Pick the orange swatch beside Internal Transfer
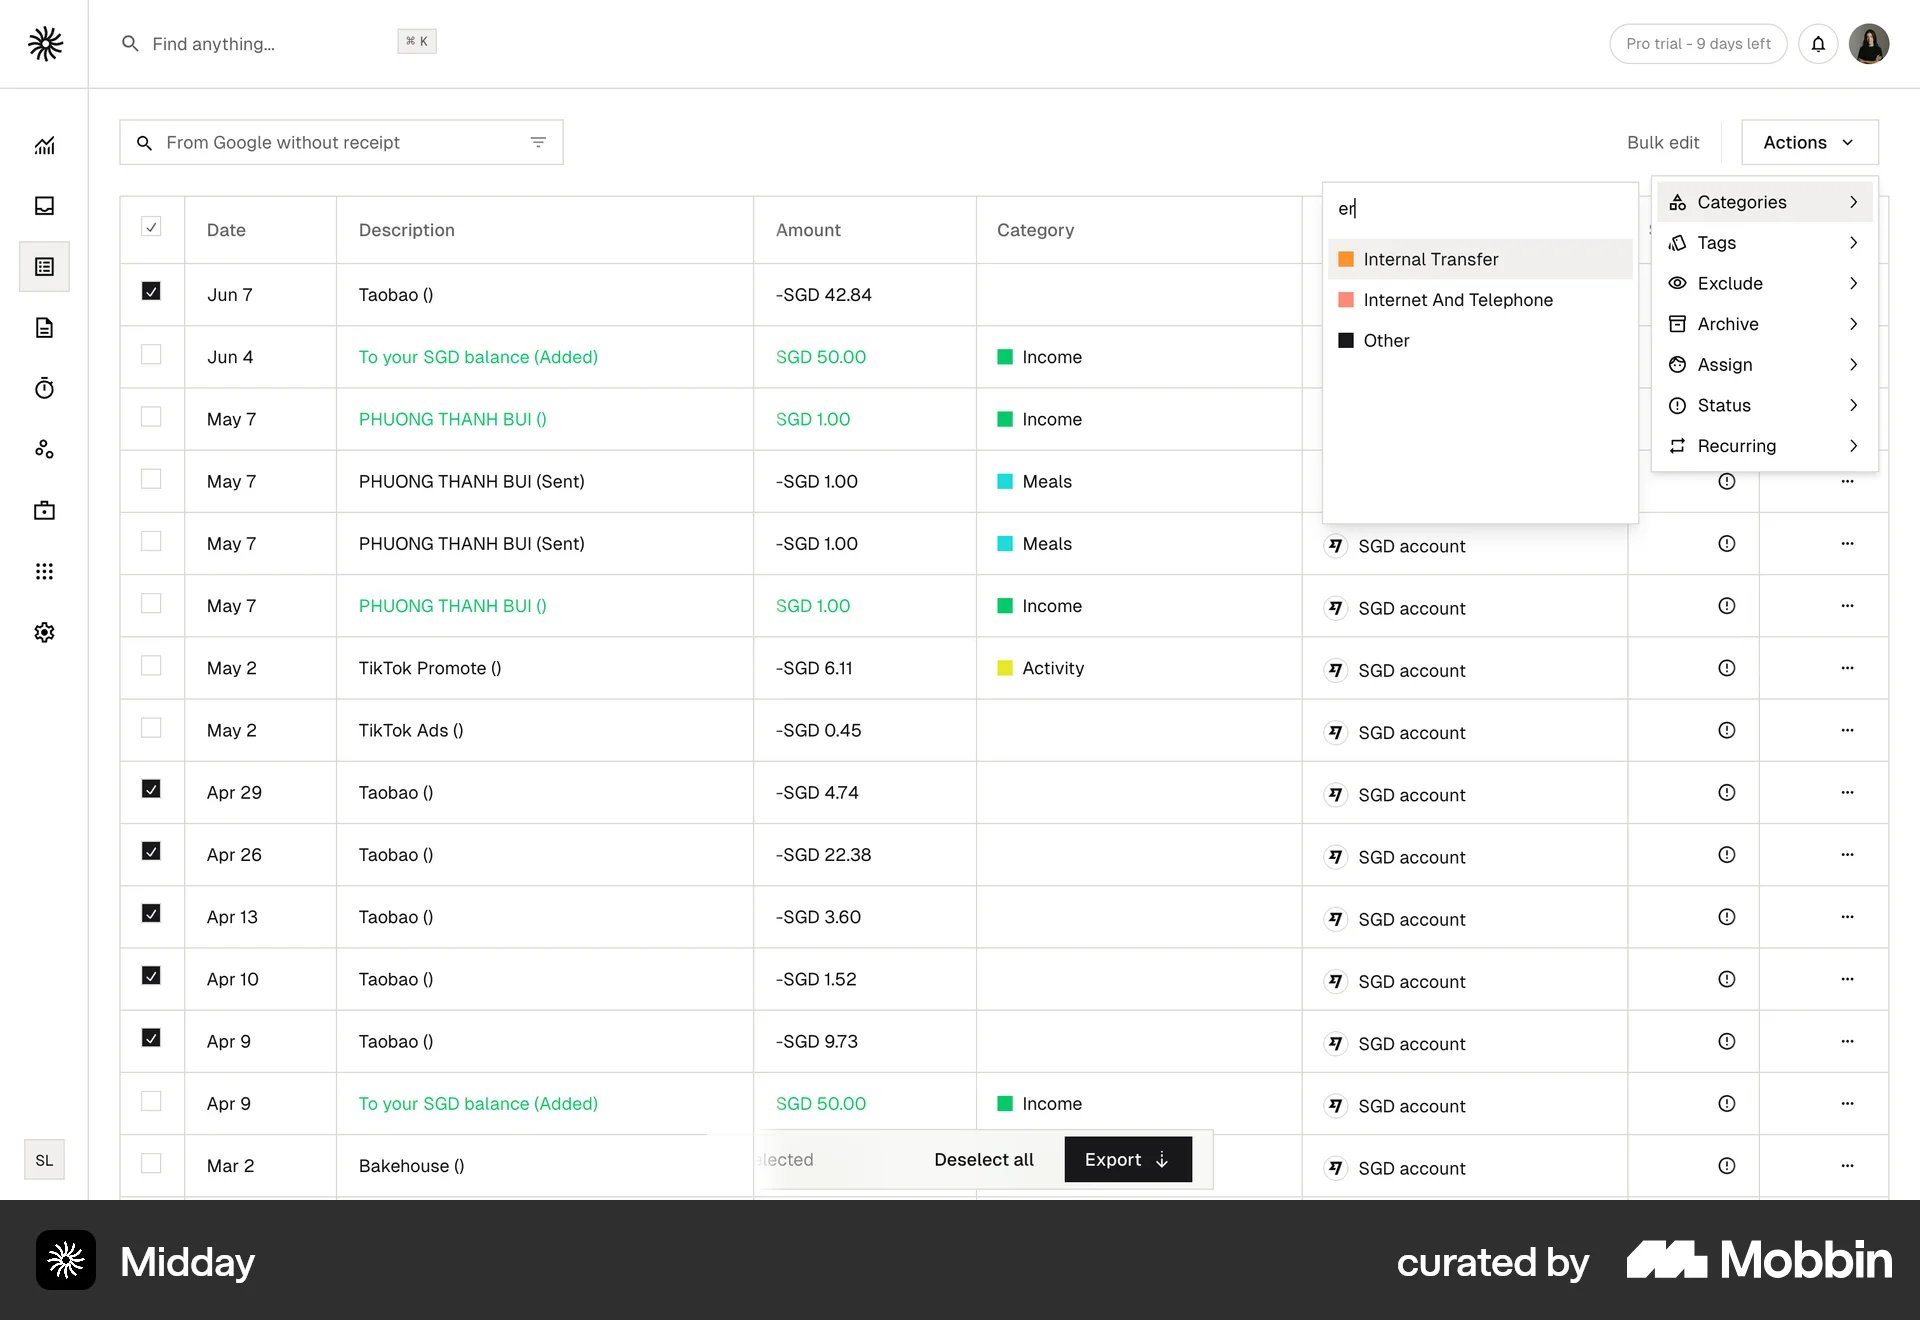This screenshot has height=1320, width=1920. (1346, 258)
